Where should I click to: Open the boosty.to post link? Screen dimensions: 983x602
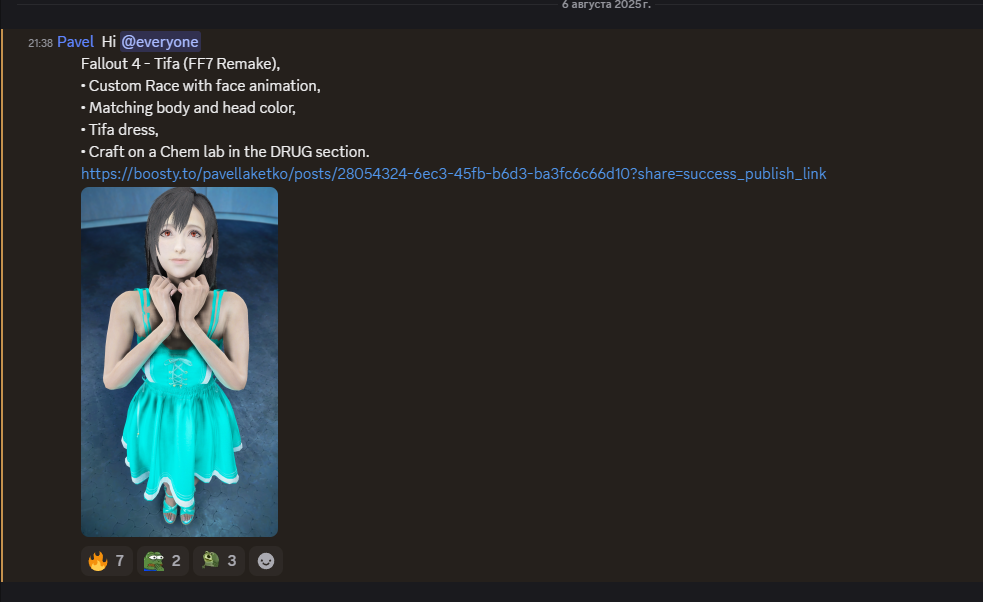(453, 174)
